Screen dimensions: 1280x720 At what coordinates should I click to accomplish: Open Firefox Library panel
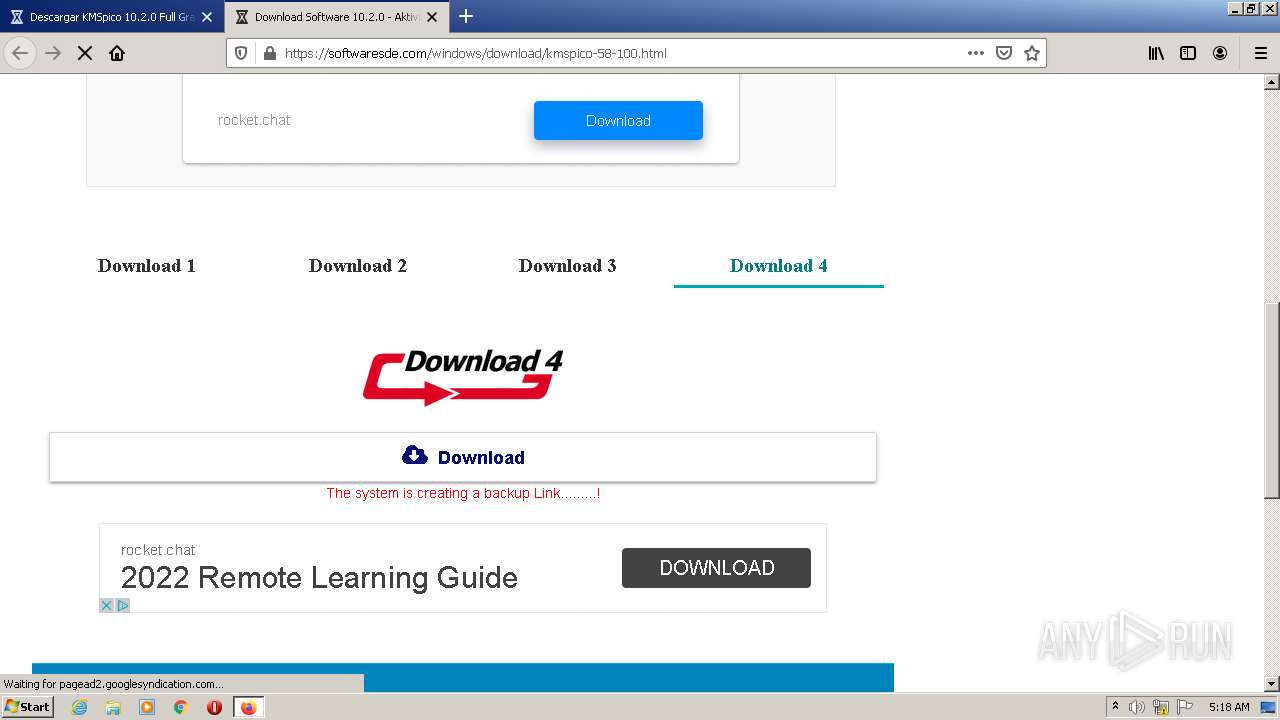pyautogui.click(x=1156, y=53)
